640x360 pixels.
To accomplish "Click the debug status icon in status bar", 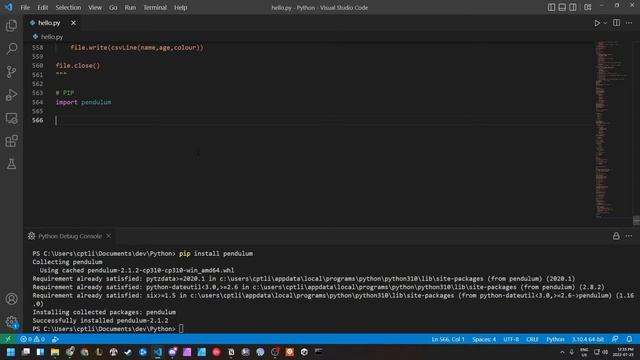I will coord(55,339).
